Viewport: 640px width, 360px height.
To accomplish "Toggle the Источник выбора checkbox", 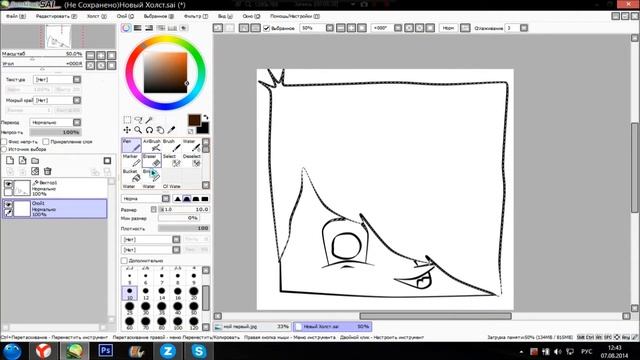I will click(4, 149).
